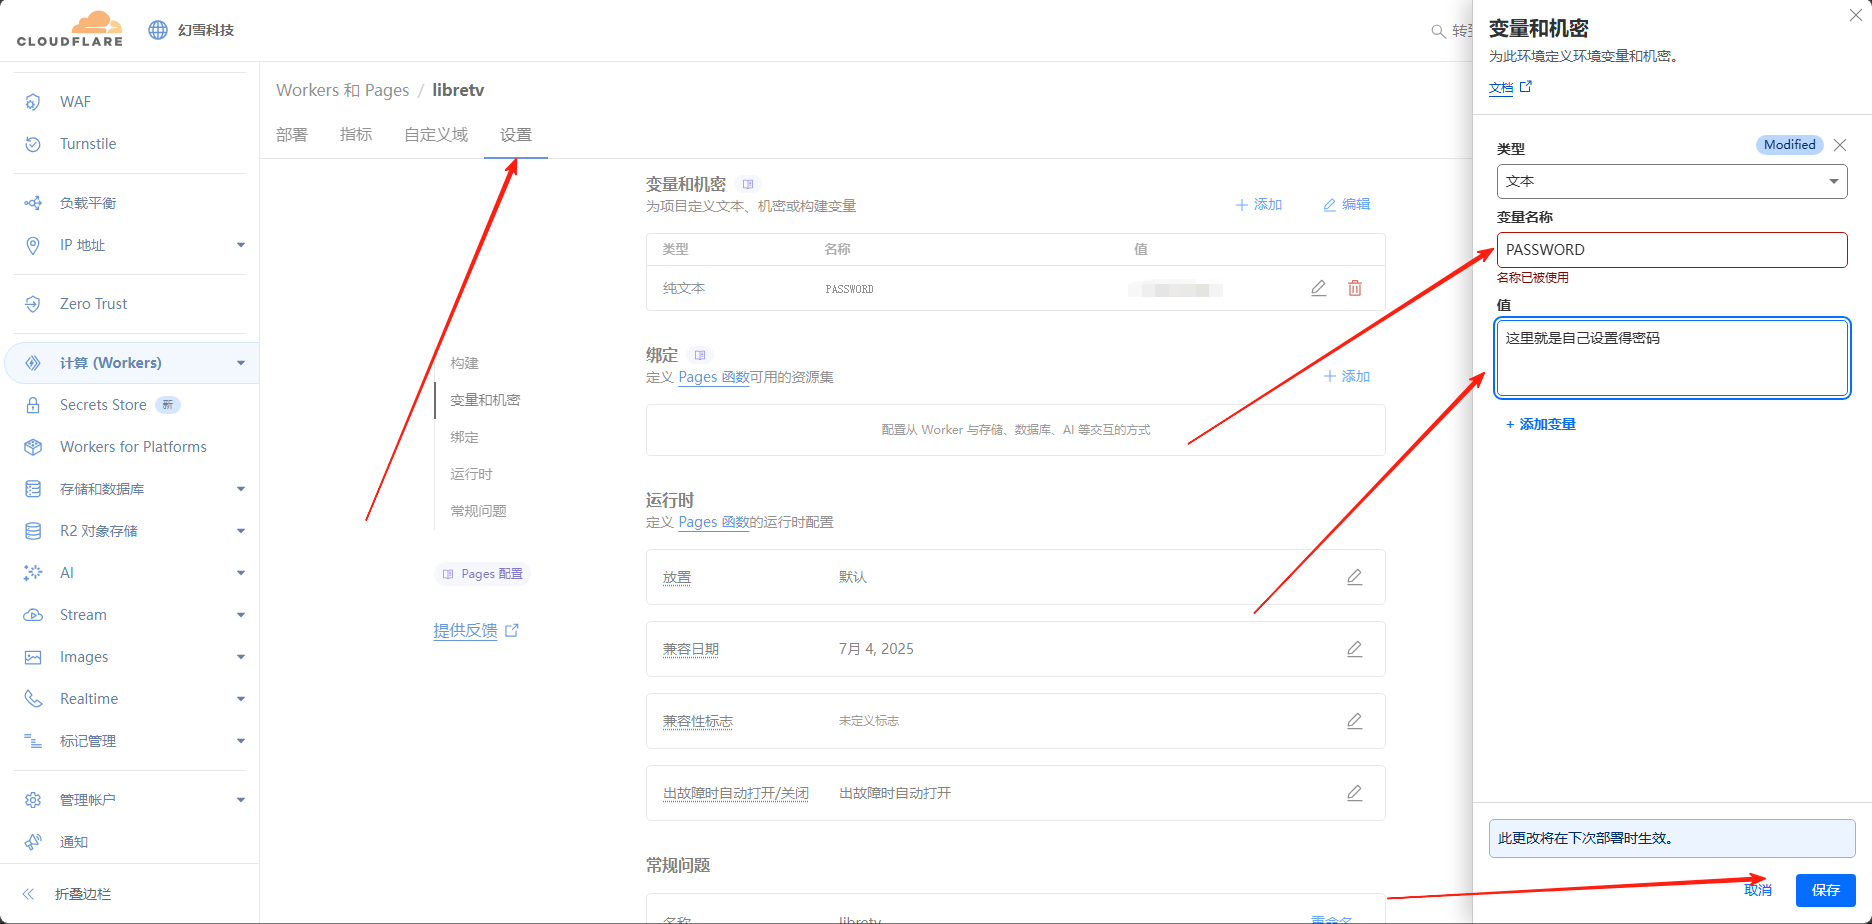Expand the 标记管理 sidebar section
Image resolution: width=1872 pixels, height=924 pixels.
pyautogui.click(x=240, y=741)
